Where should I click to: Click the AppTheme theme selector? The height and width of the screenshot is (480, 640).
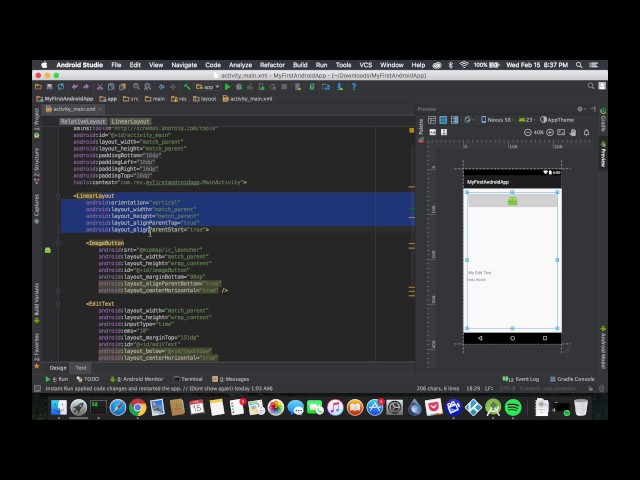coord(557,120)
